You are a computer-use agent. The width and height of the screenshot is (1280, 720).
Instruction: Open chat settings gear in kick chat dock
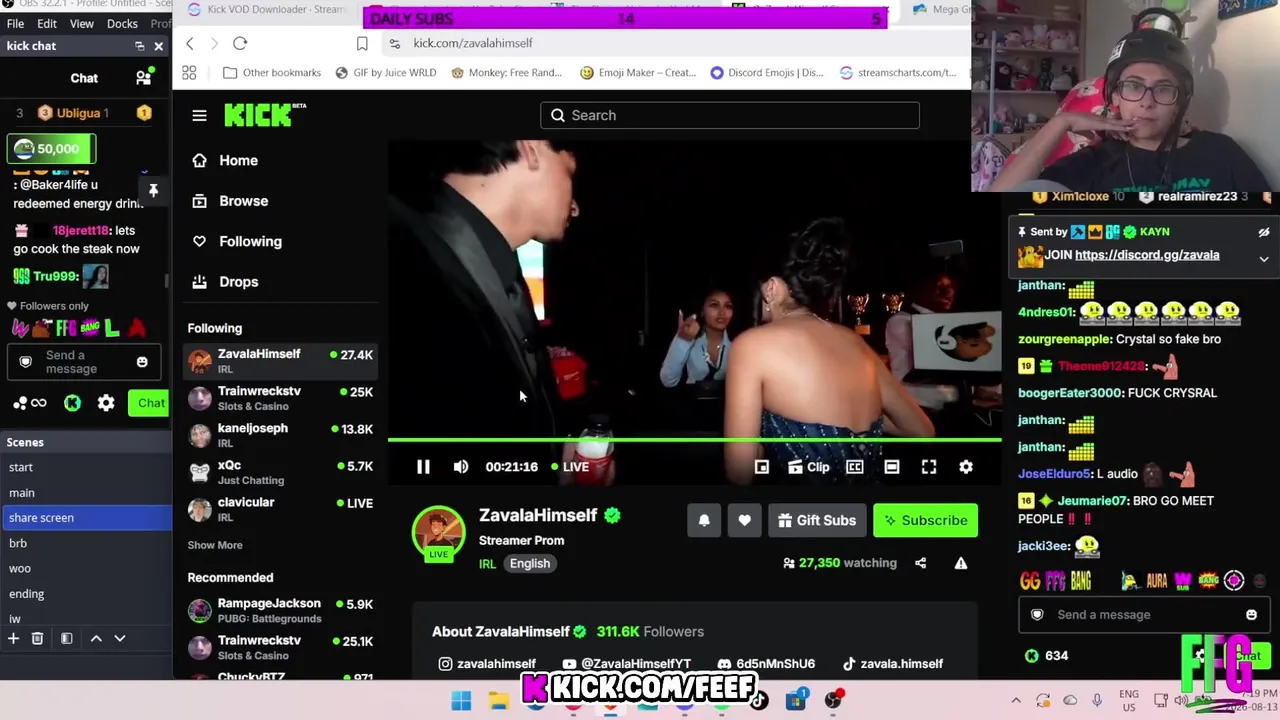click(106, 403)
